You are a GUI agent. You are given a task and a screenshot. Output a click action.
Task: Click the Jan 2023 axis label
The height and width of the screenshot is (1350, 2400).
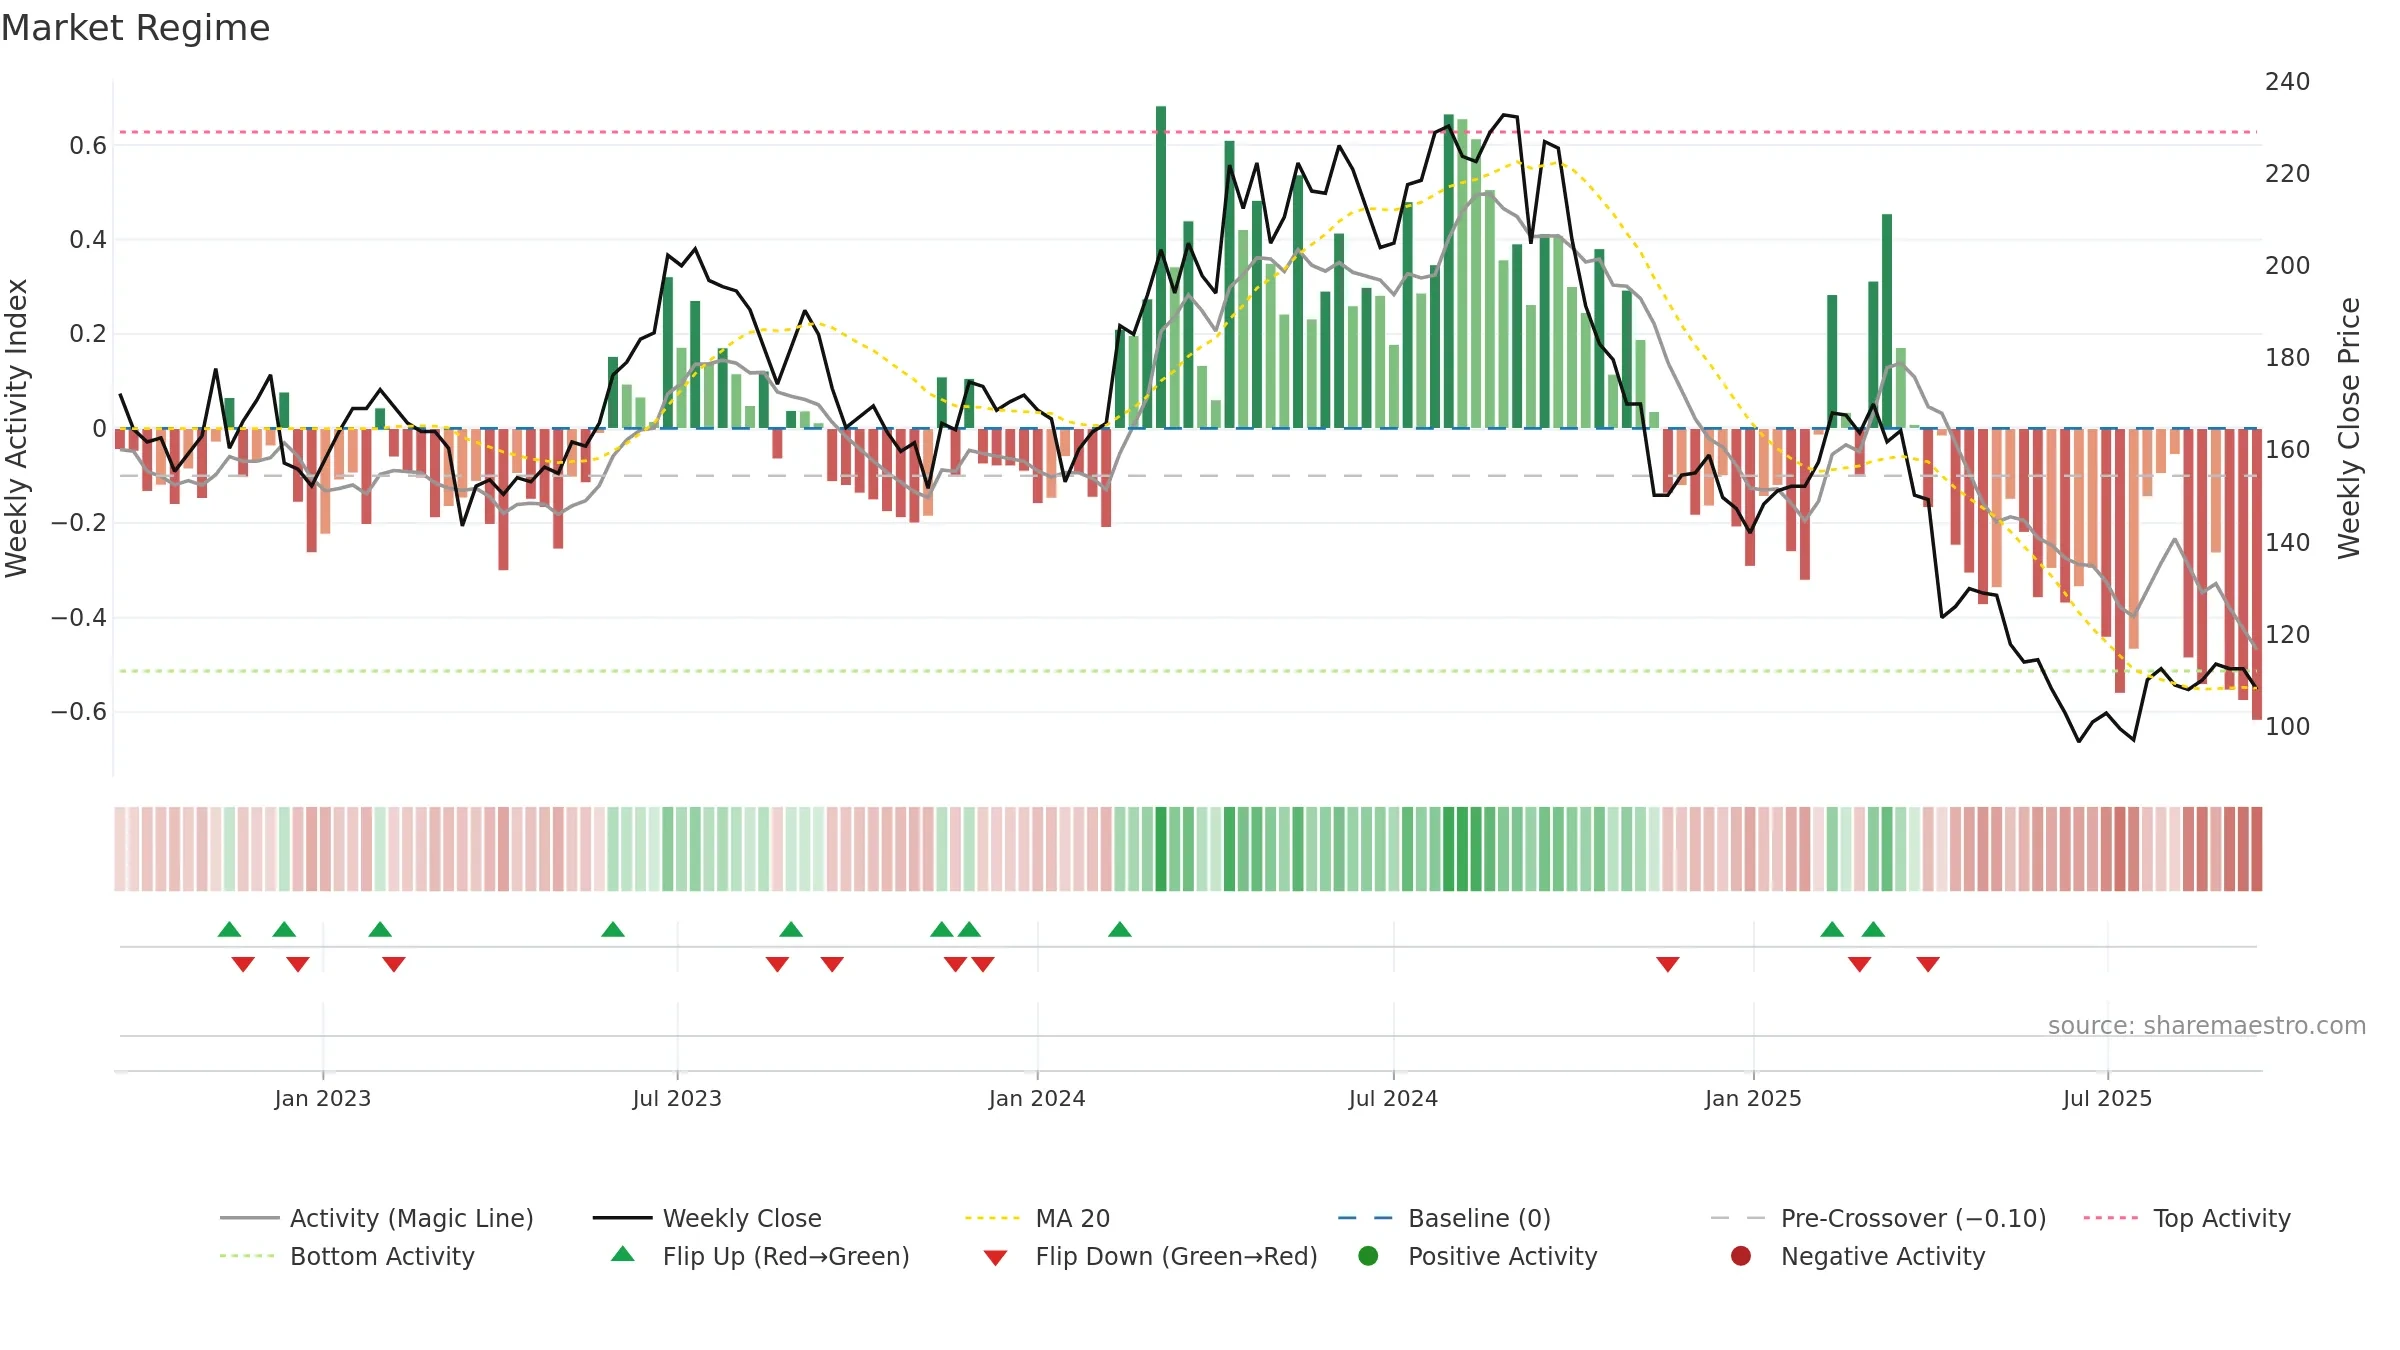pos(323,1098)
